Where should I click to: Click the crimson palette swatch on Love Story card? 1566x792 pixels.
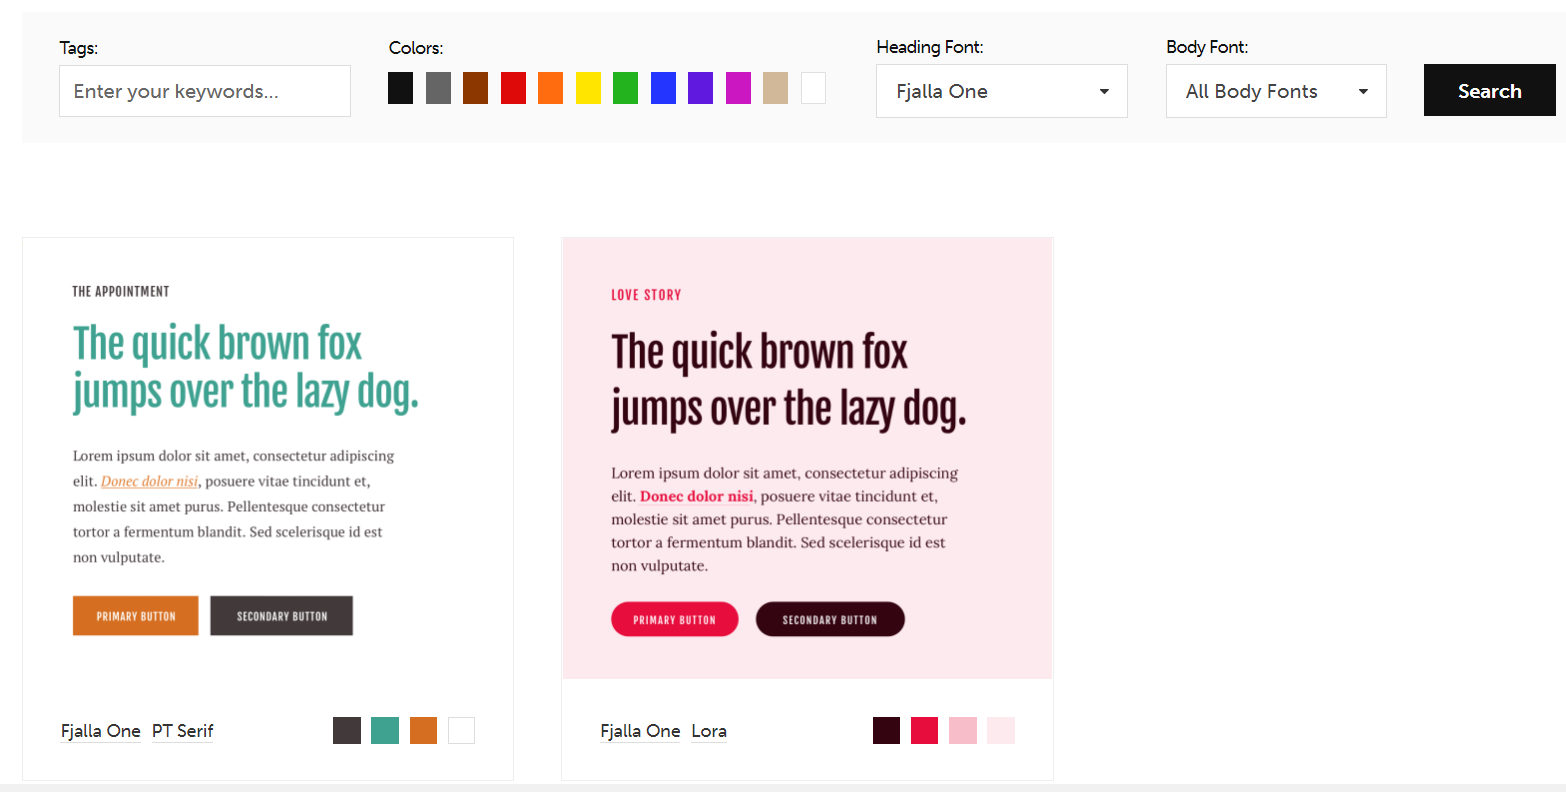924,730
